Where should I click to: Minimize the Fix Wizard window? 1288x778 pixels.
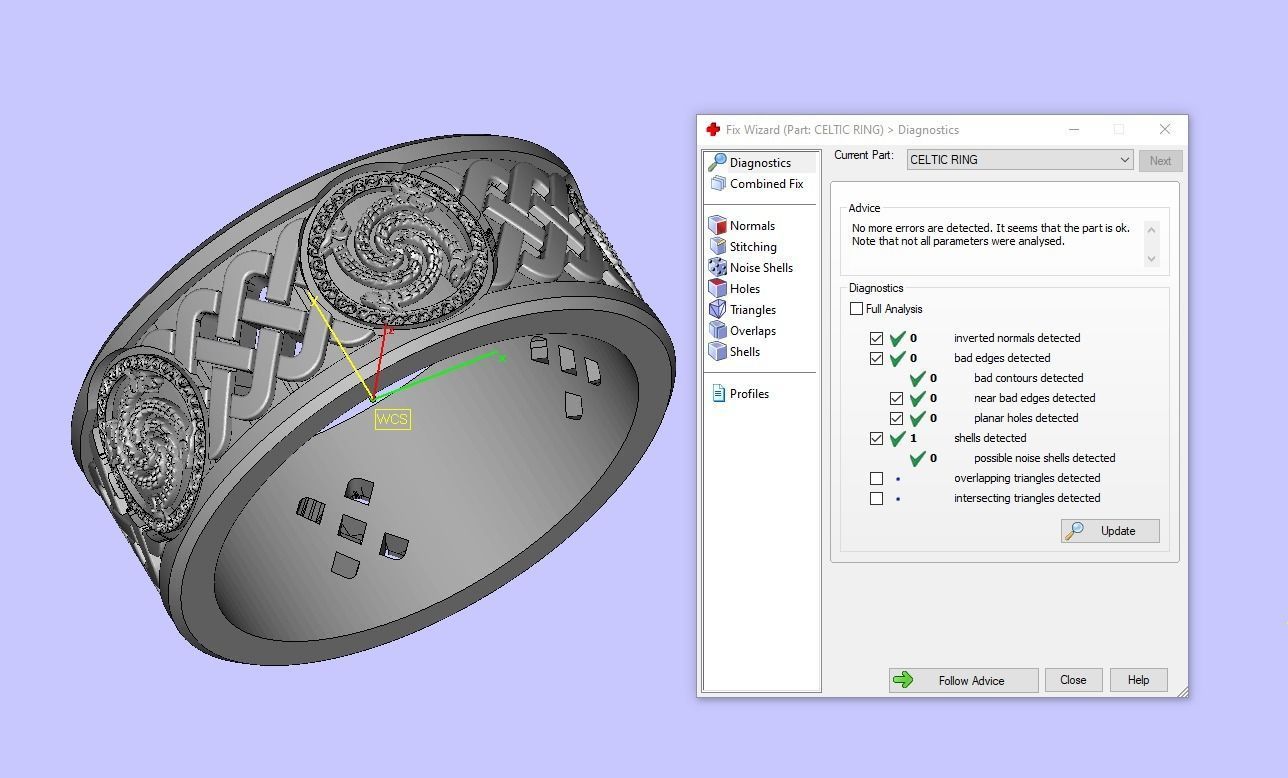[x=1074, y=129]
